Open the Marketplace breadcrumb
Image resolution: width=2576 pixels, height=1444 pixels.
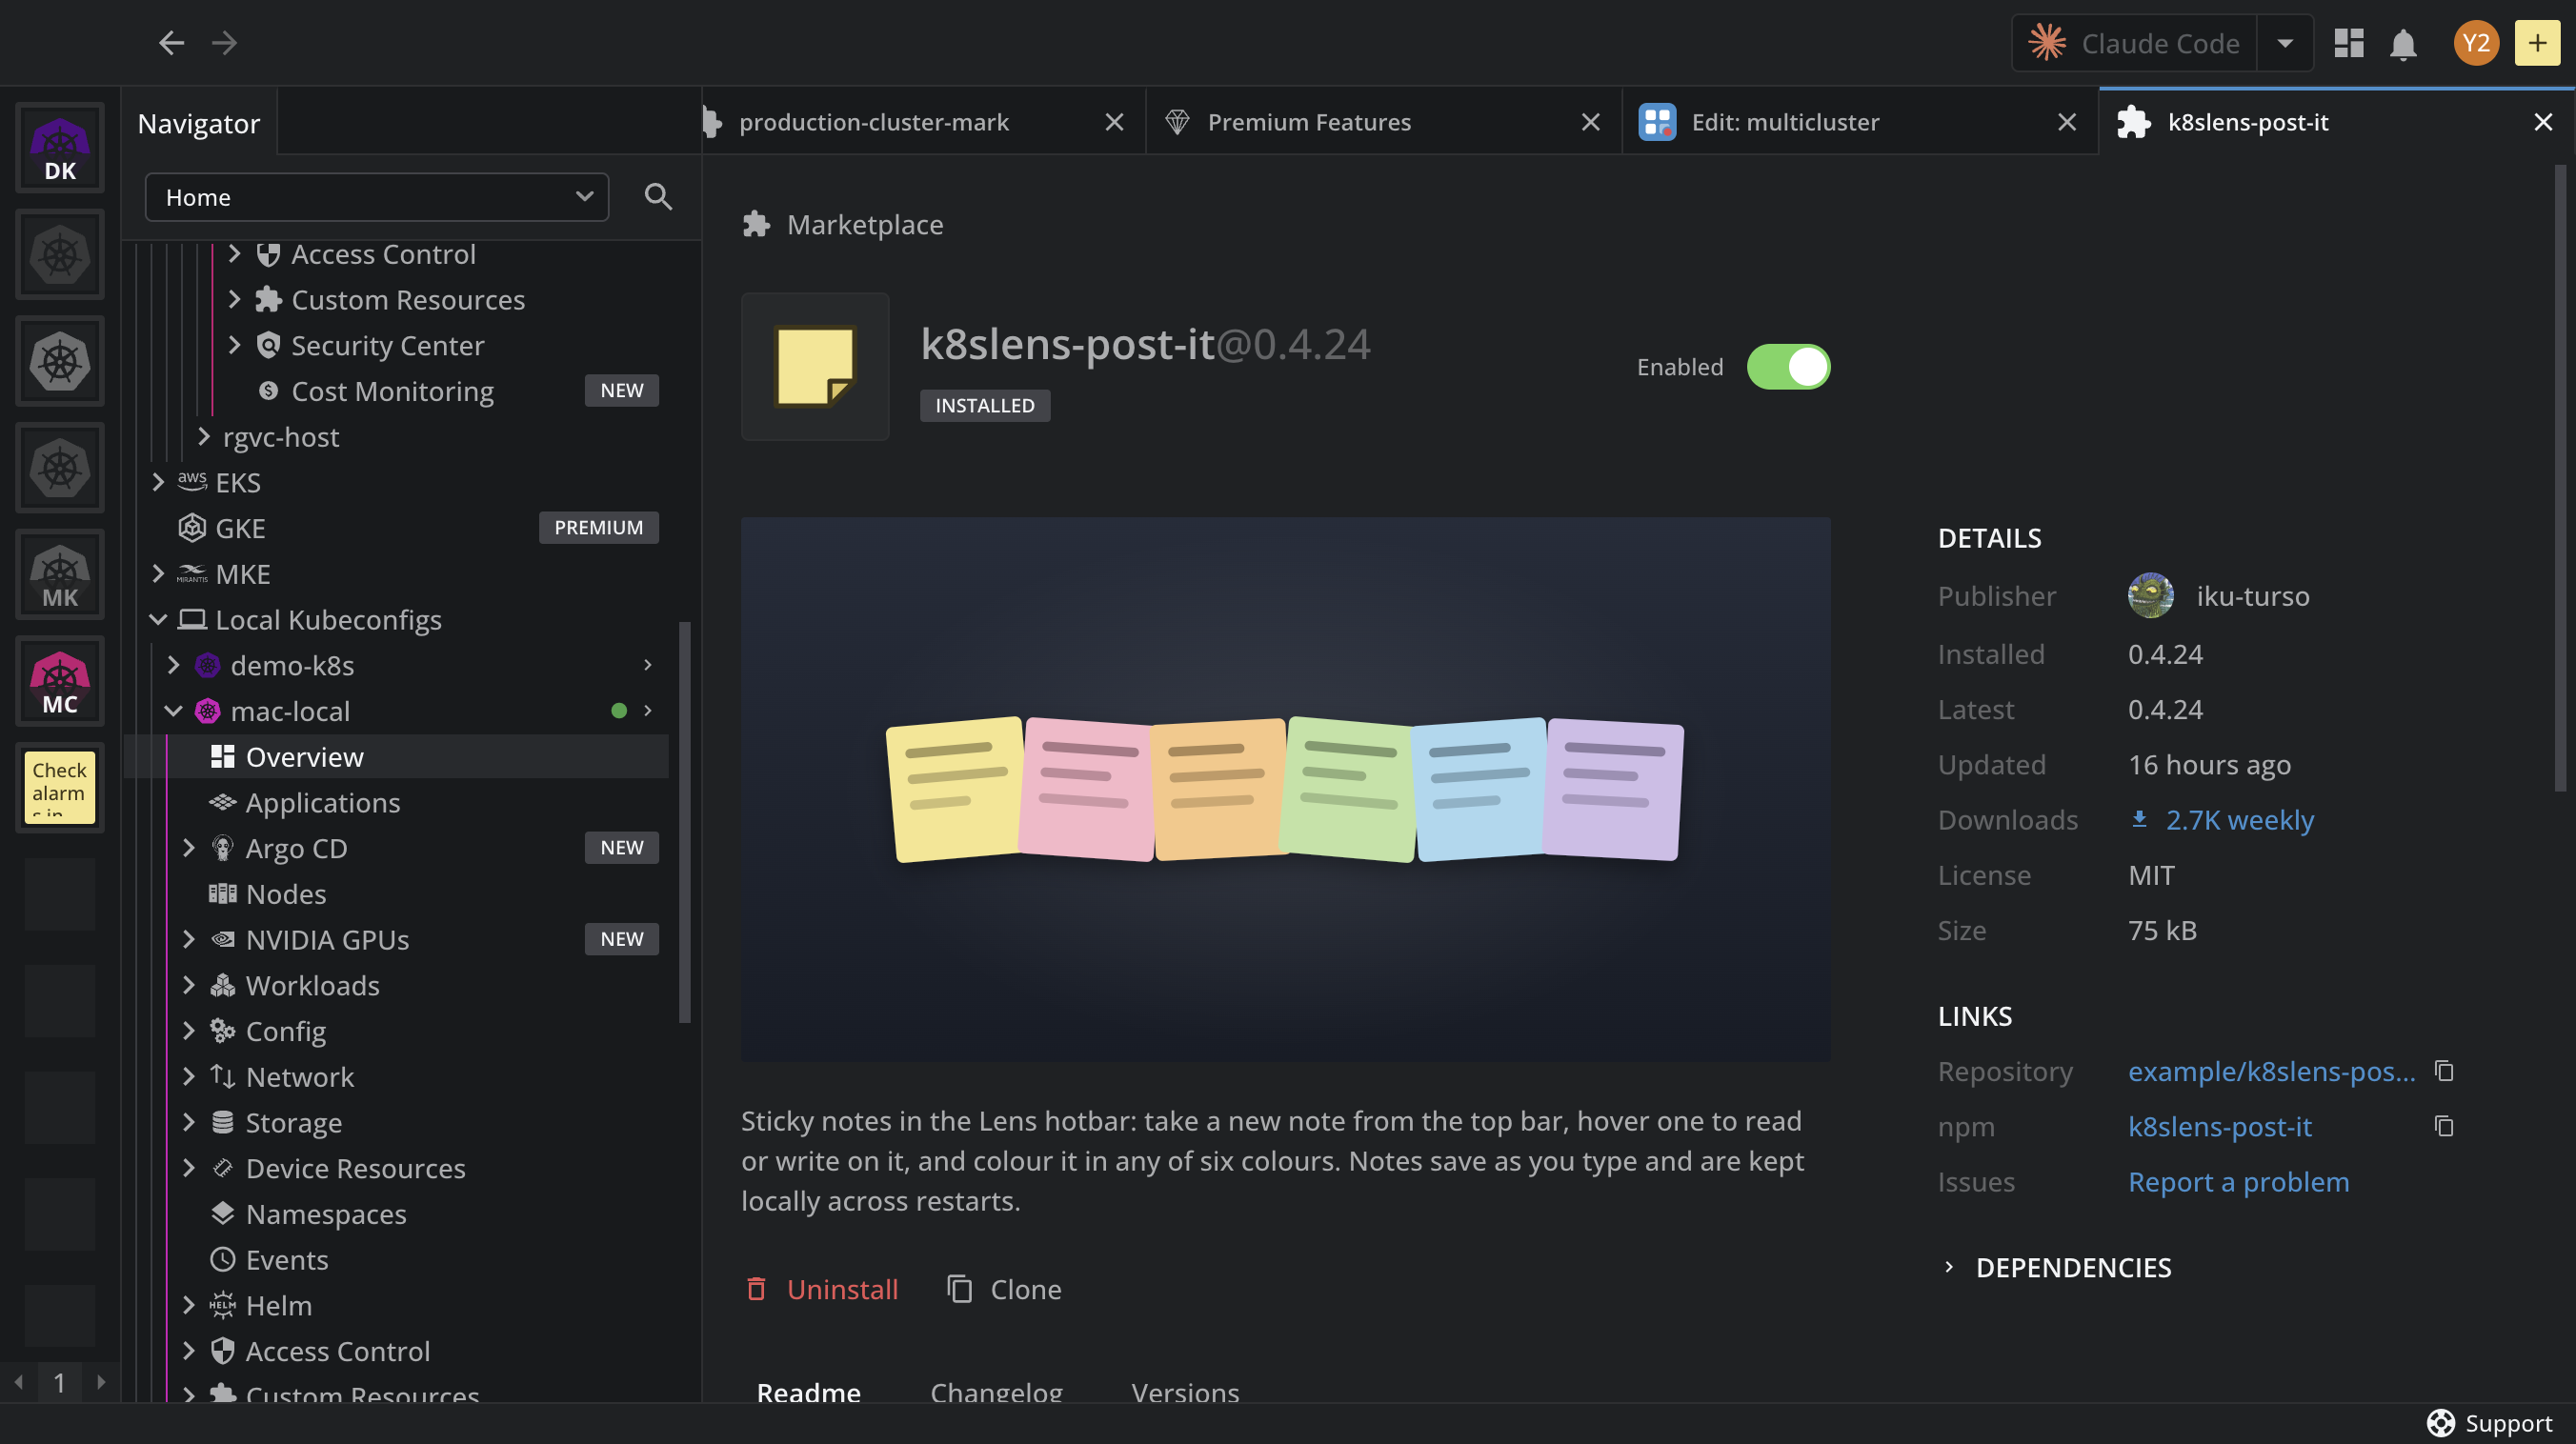(x=843, y=225)
